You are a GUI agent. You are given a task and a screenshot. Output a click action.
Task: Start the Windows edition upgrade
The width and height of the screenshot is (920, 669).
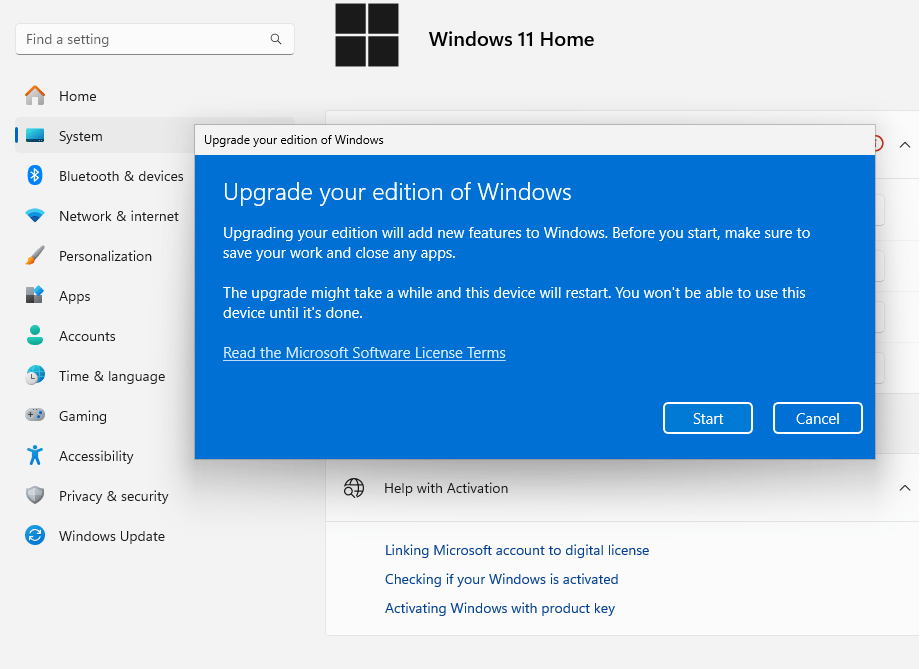[x=708, y=418]
